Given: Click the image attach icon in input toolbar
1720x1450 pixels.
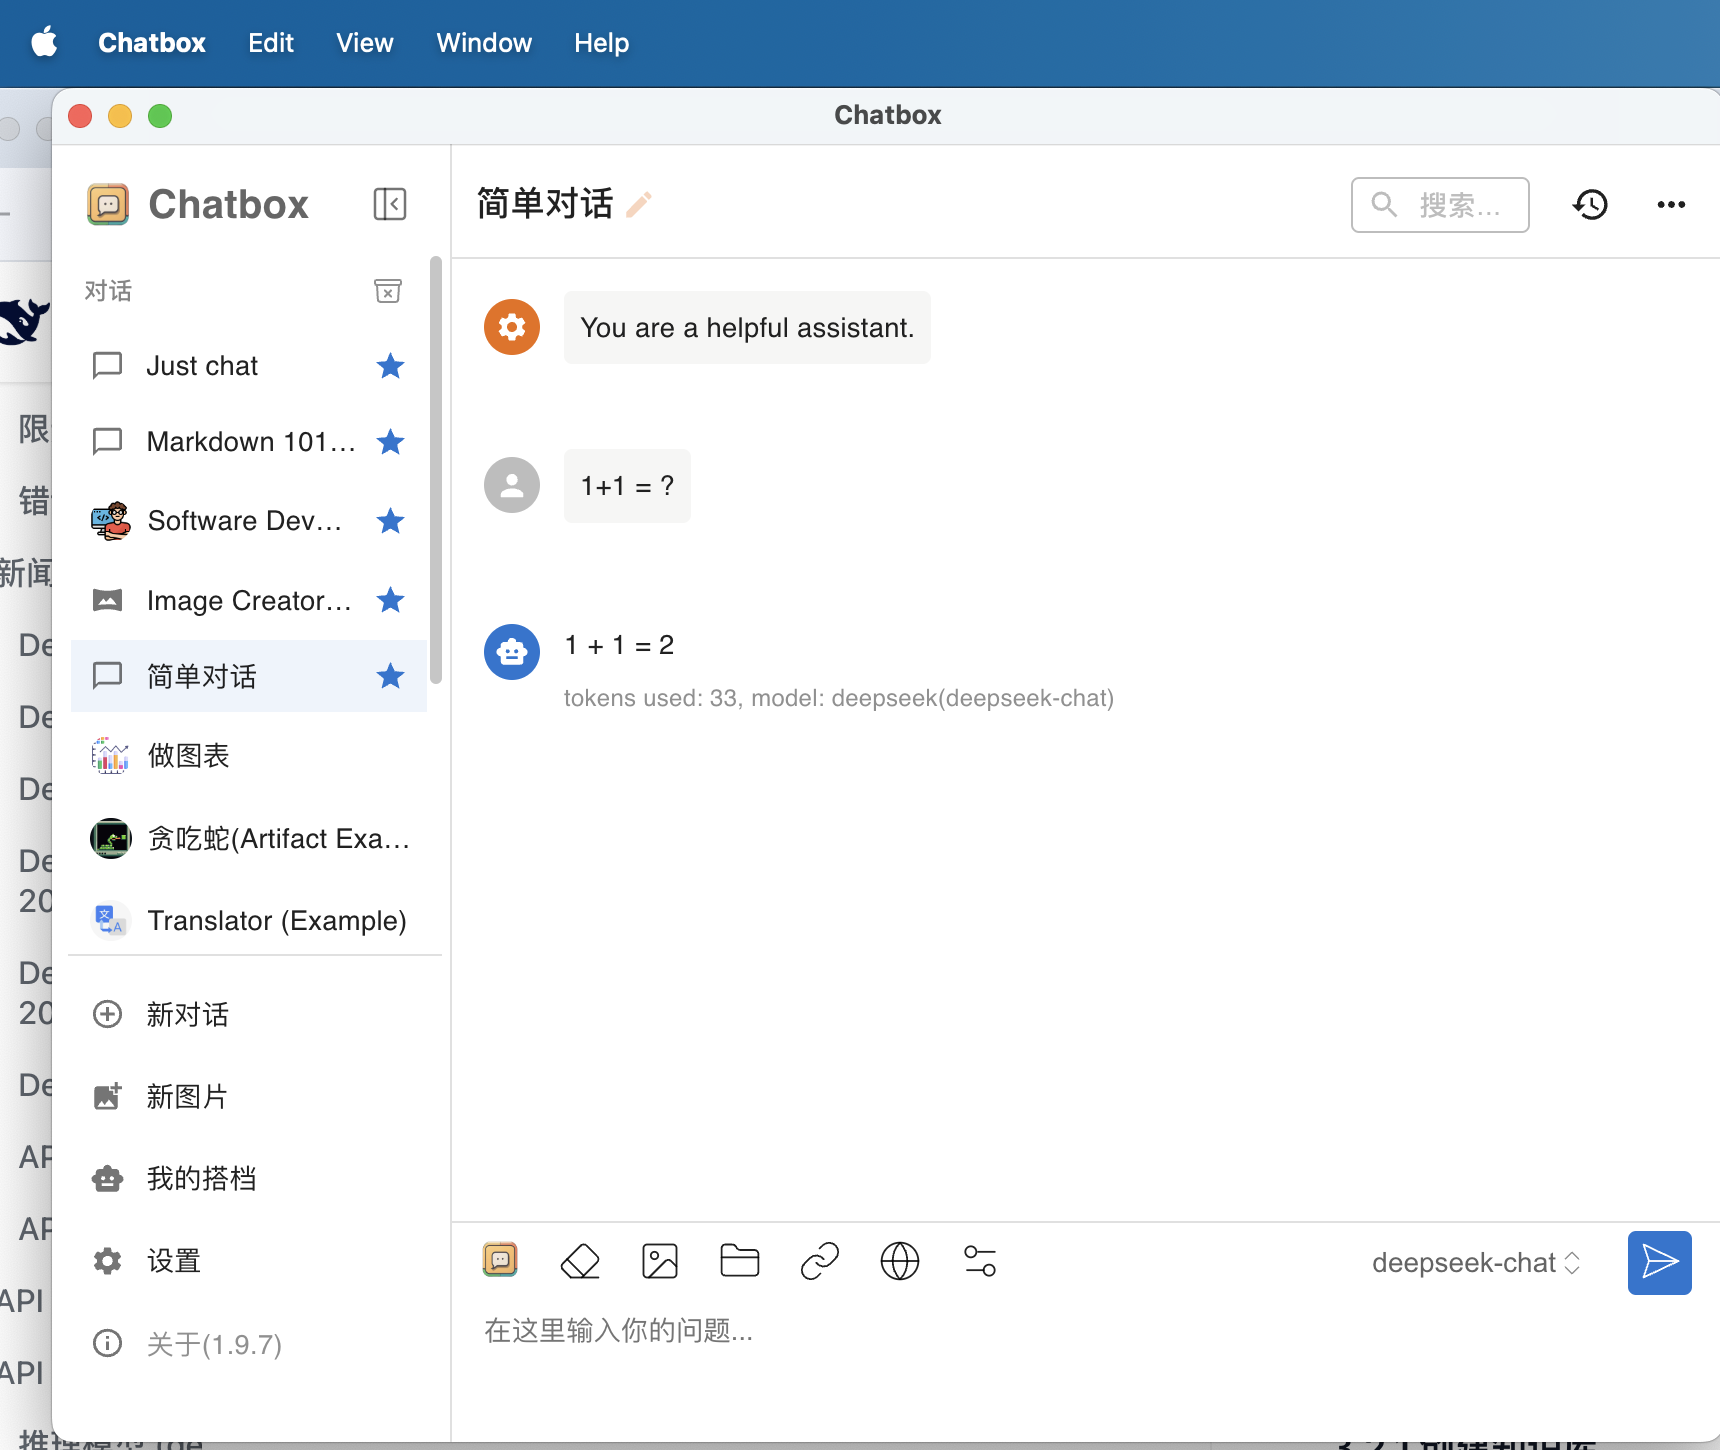Looking at the screenshot, I should pos(660,1261).
